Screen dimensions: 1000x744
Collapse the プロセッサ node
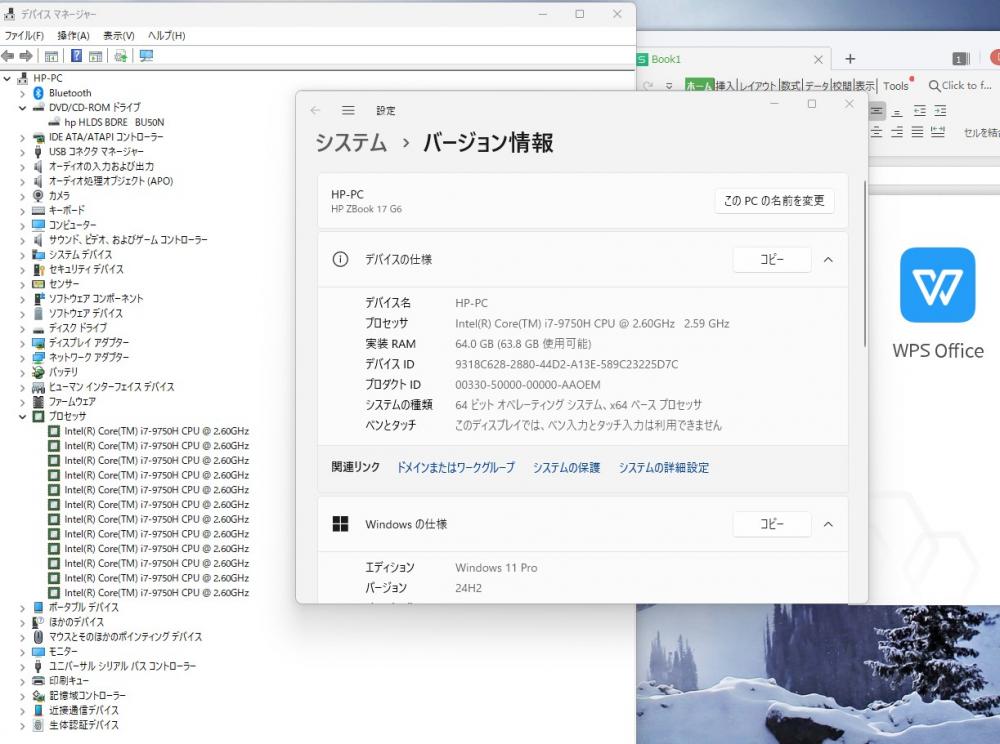(x=22, y=416)
